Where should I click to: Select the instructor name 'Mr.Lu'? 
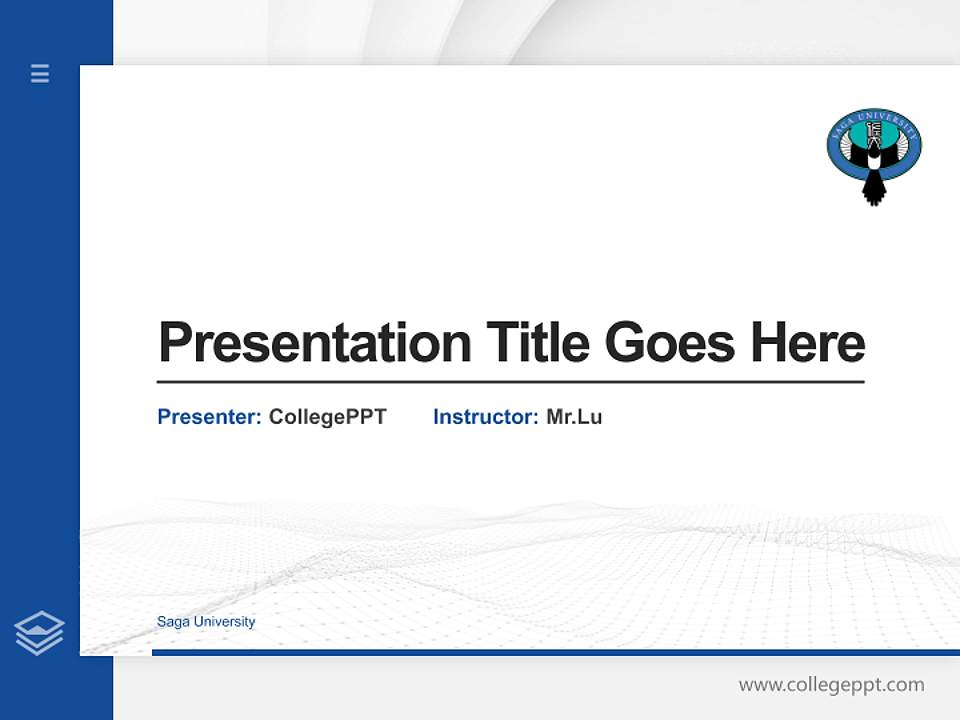574,417
